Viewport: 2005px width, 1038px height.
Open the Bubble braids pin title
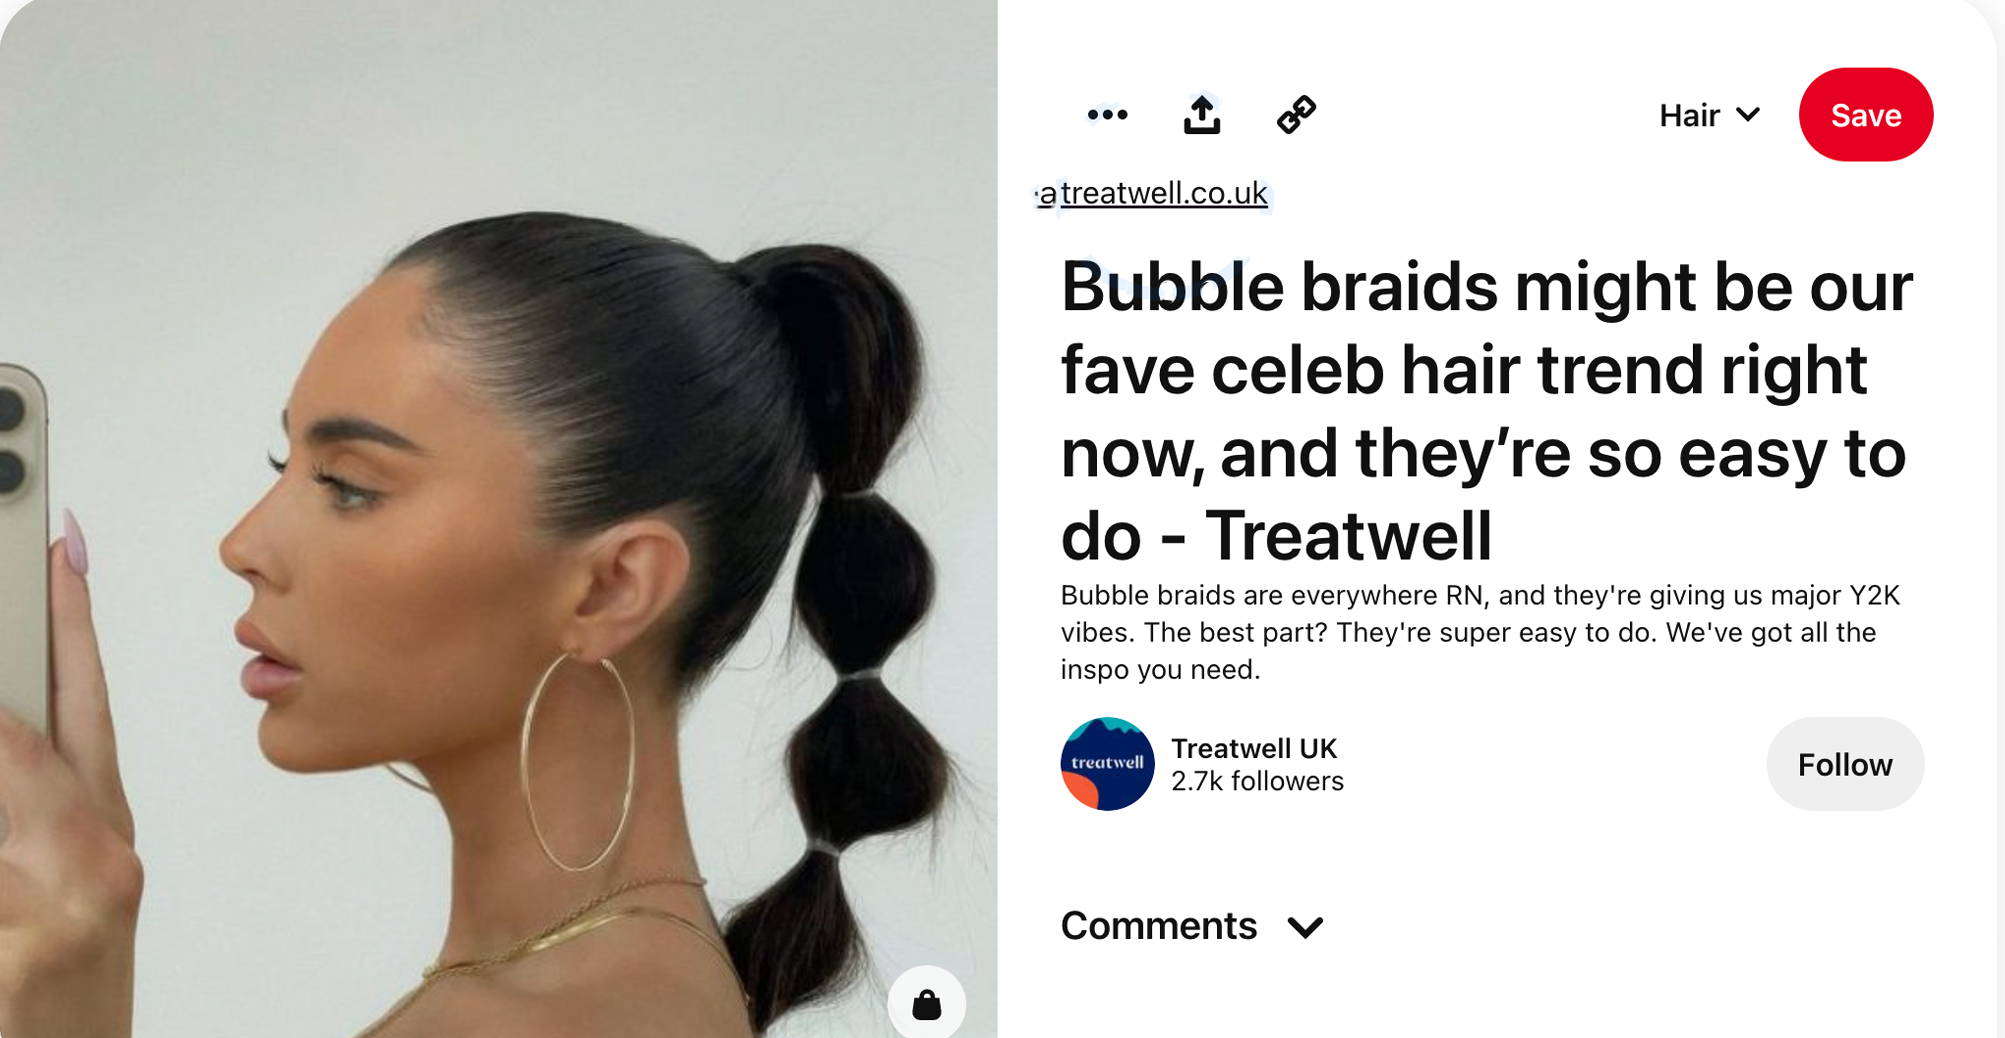click(x=1486, y=411)
